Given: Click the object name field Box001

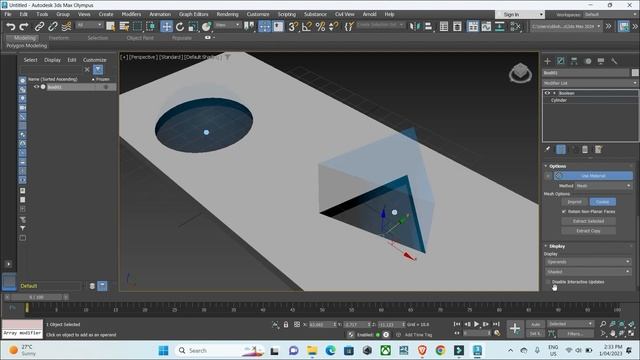Looking at the screenshot, I should tap(586, 73).
